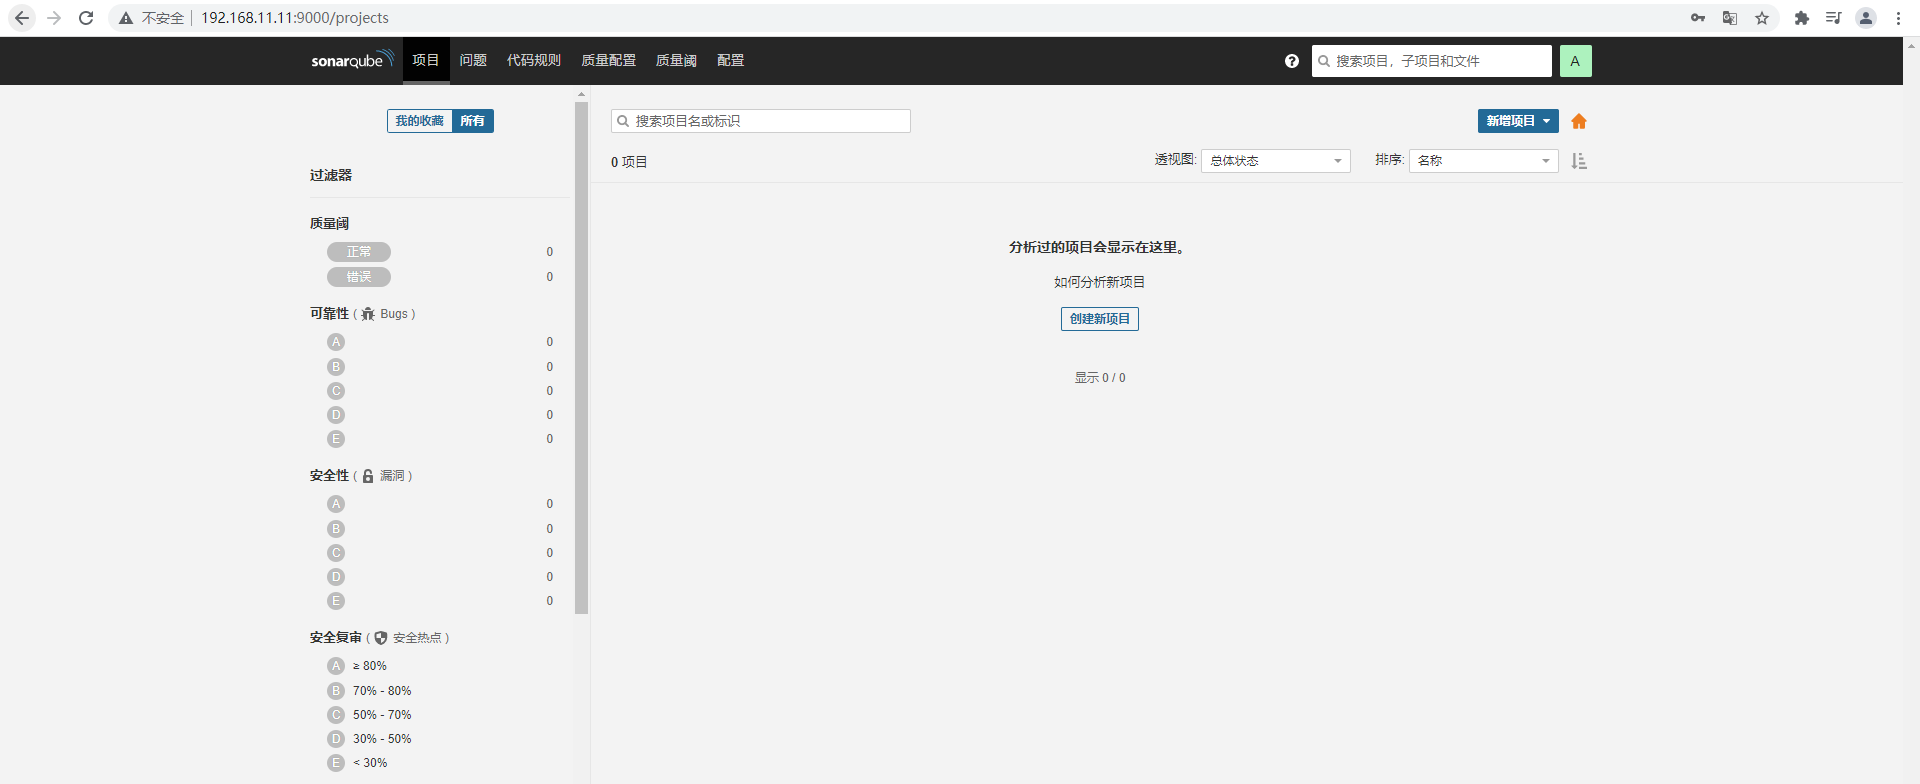Open the 透视图 总体状态 dropdown
1920x784 pixels.
coord(1276,161)
